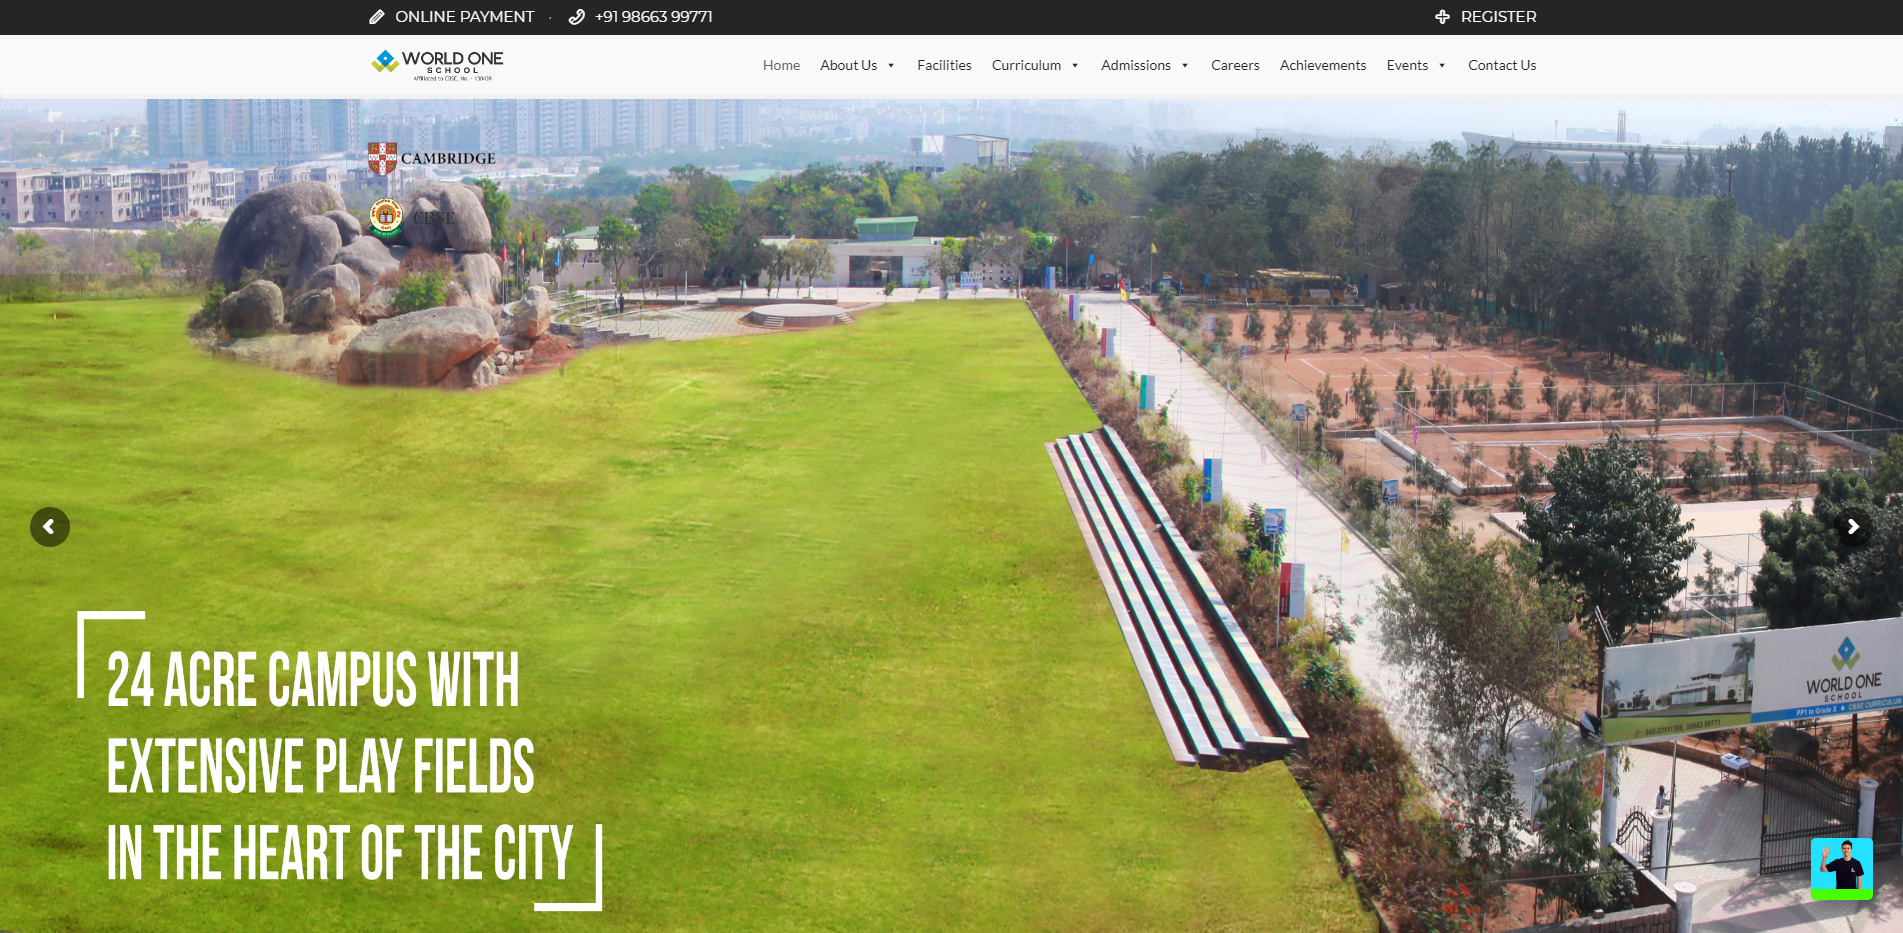Click the plus icon beside Register
Image resolution: width=1903 pixels, height=933 pixels.
point(1442,17)
